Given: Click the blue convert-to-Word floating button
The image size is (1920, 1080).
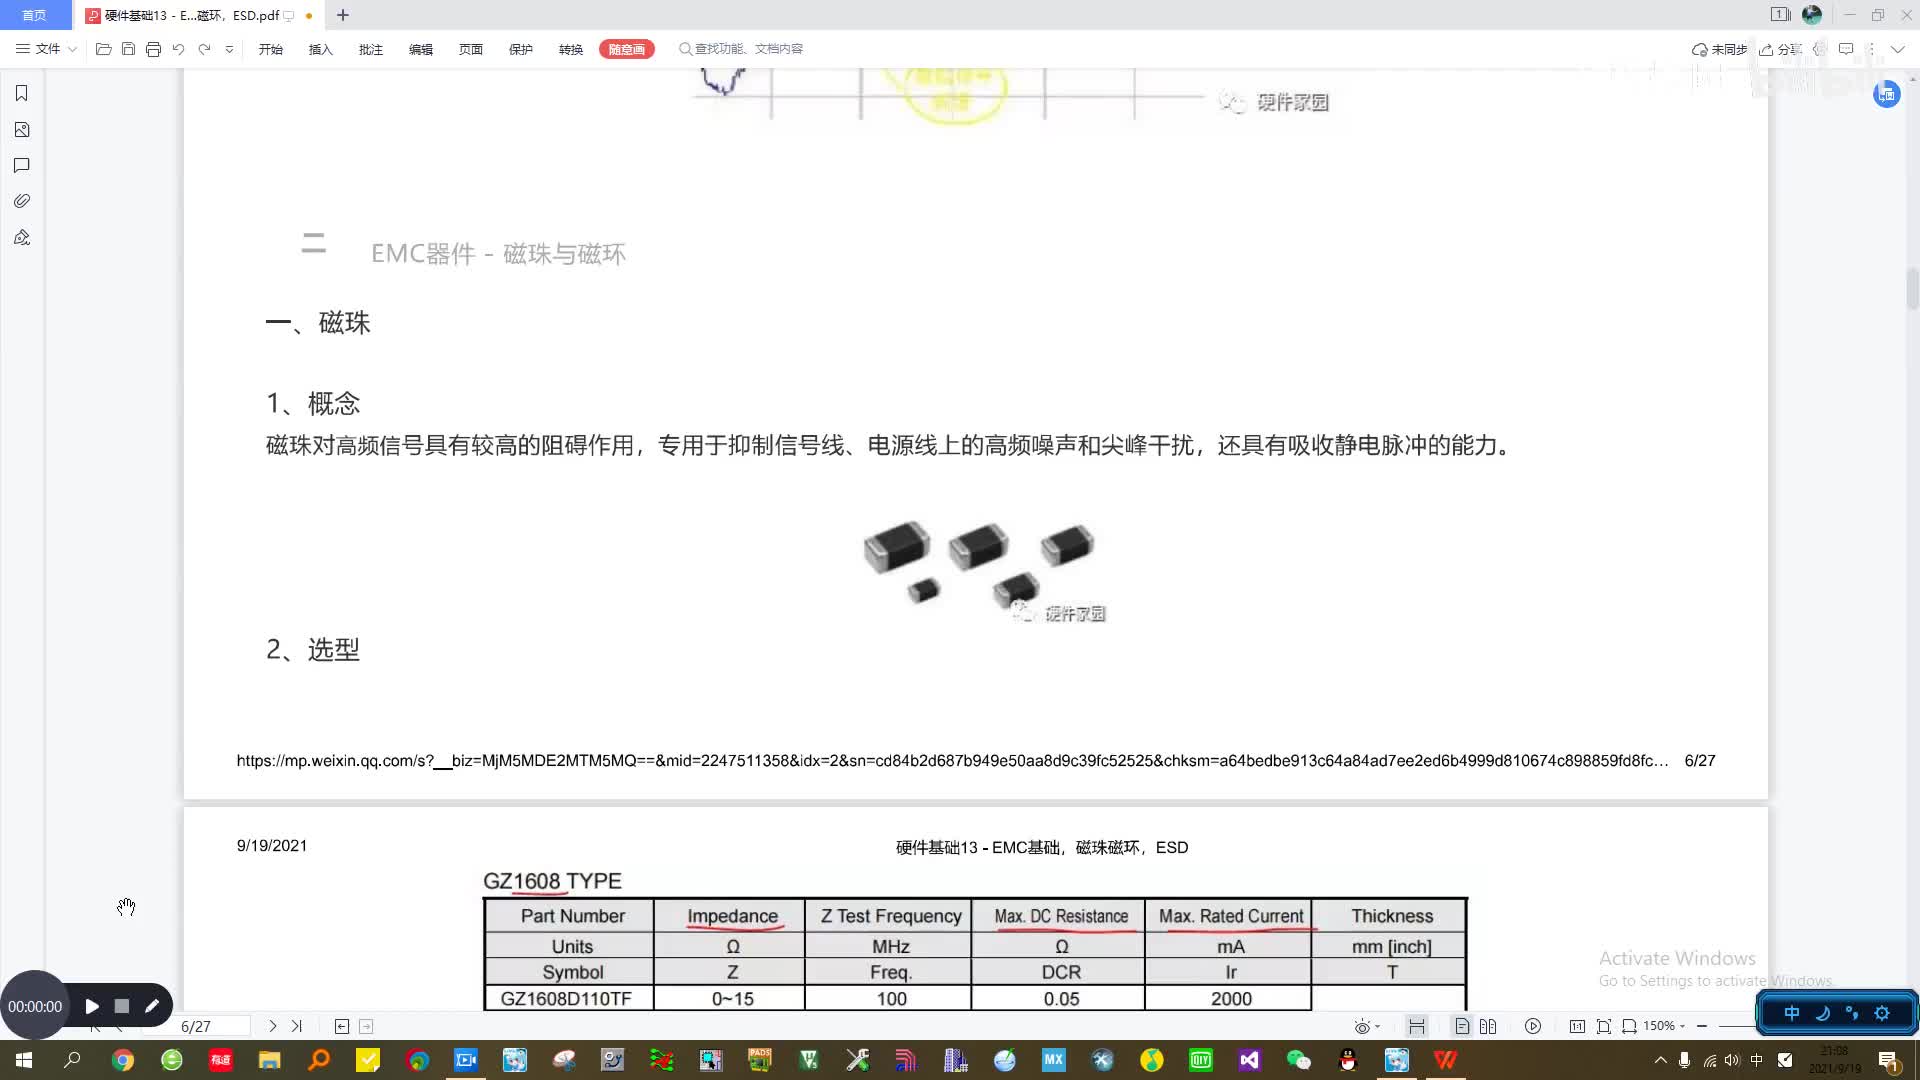Looking at the screenshot, I should point(1886,94).
